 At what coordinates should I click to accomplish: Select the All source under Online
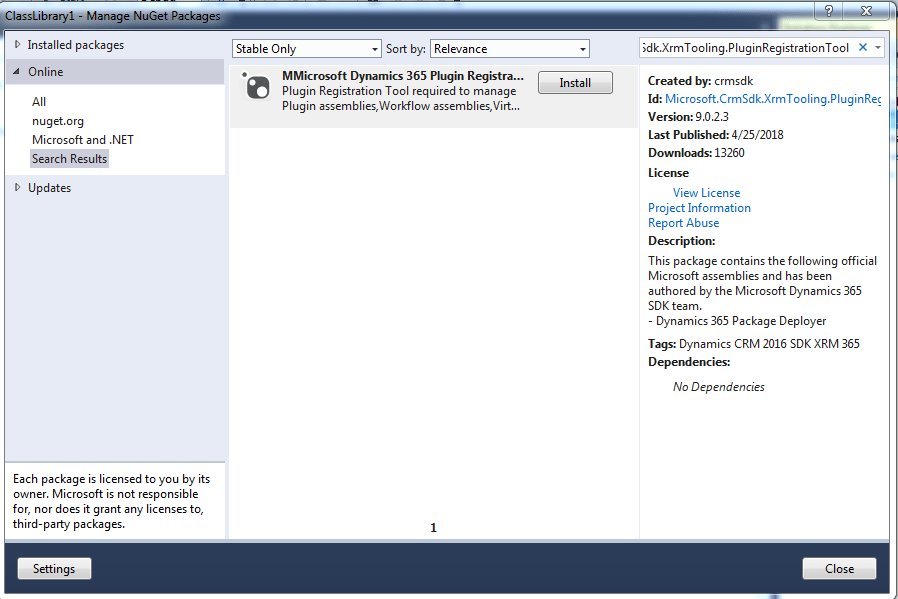click(39, 101)
